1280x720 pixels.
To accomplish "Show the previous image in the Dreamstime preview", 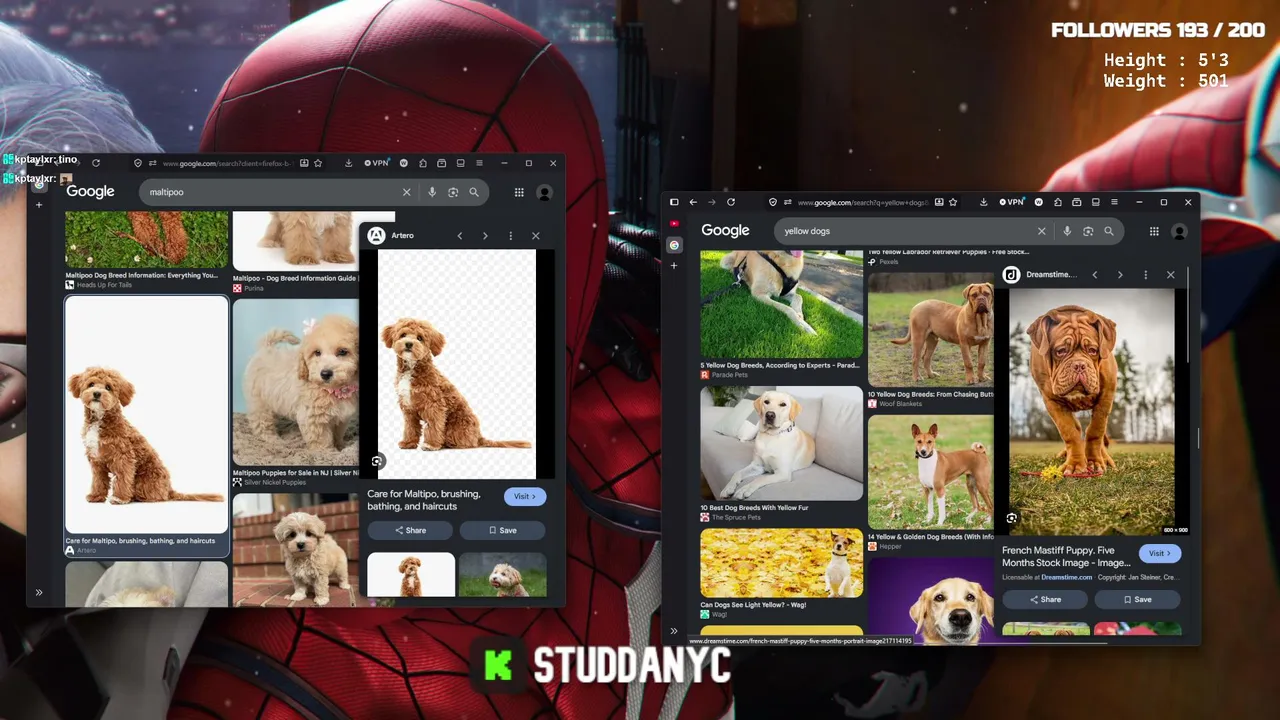I will click(x=1095, y=275).
